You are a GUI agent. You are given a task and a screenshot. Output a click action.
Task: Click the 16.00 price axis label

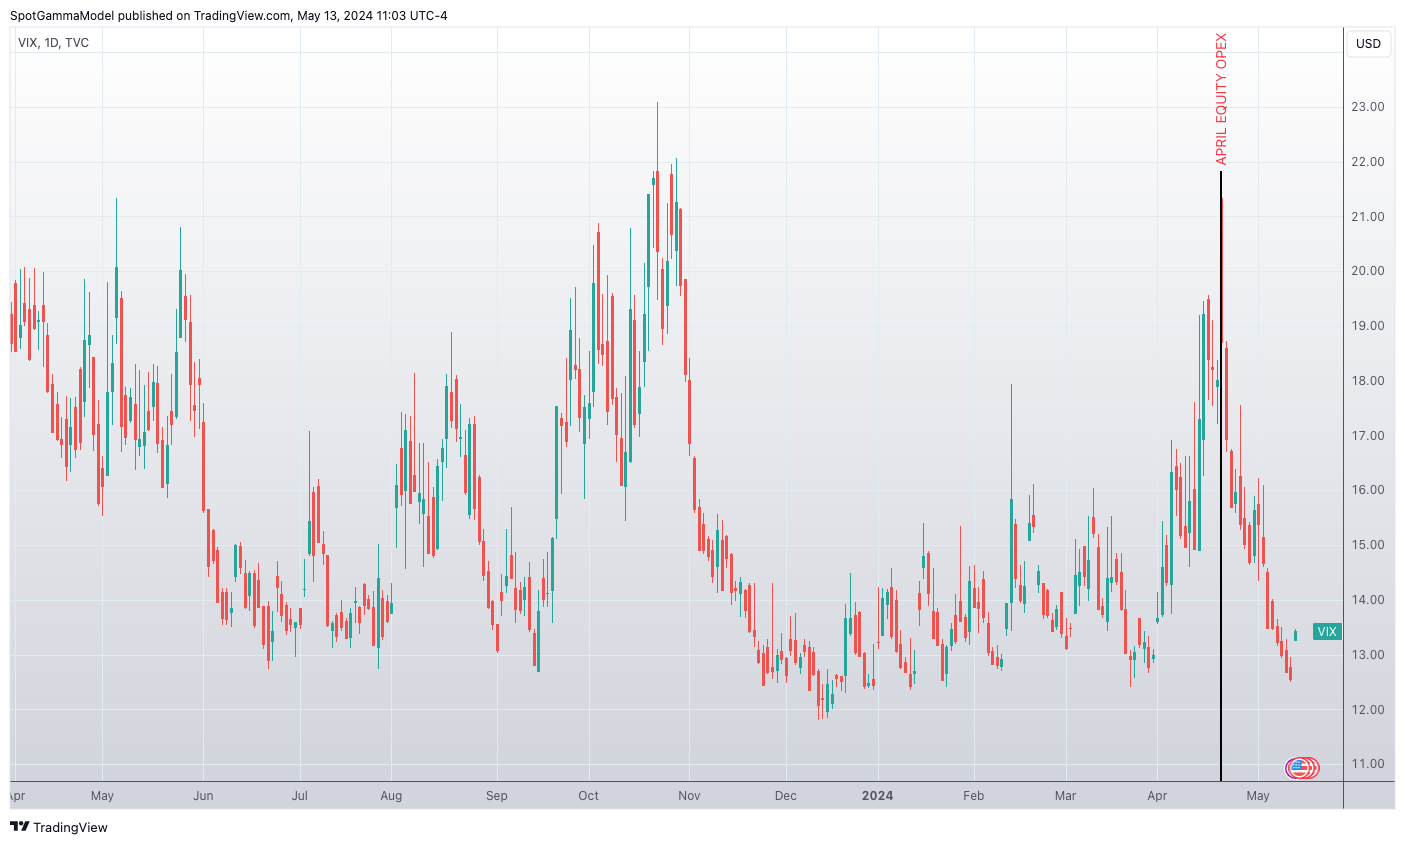[1367, 490]
